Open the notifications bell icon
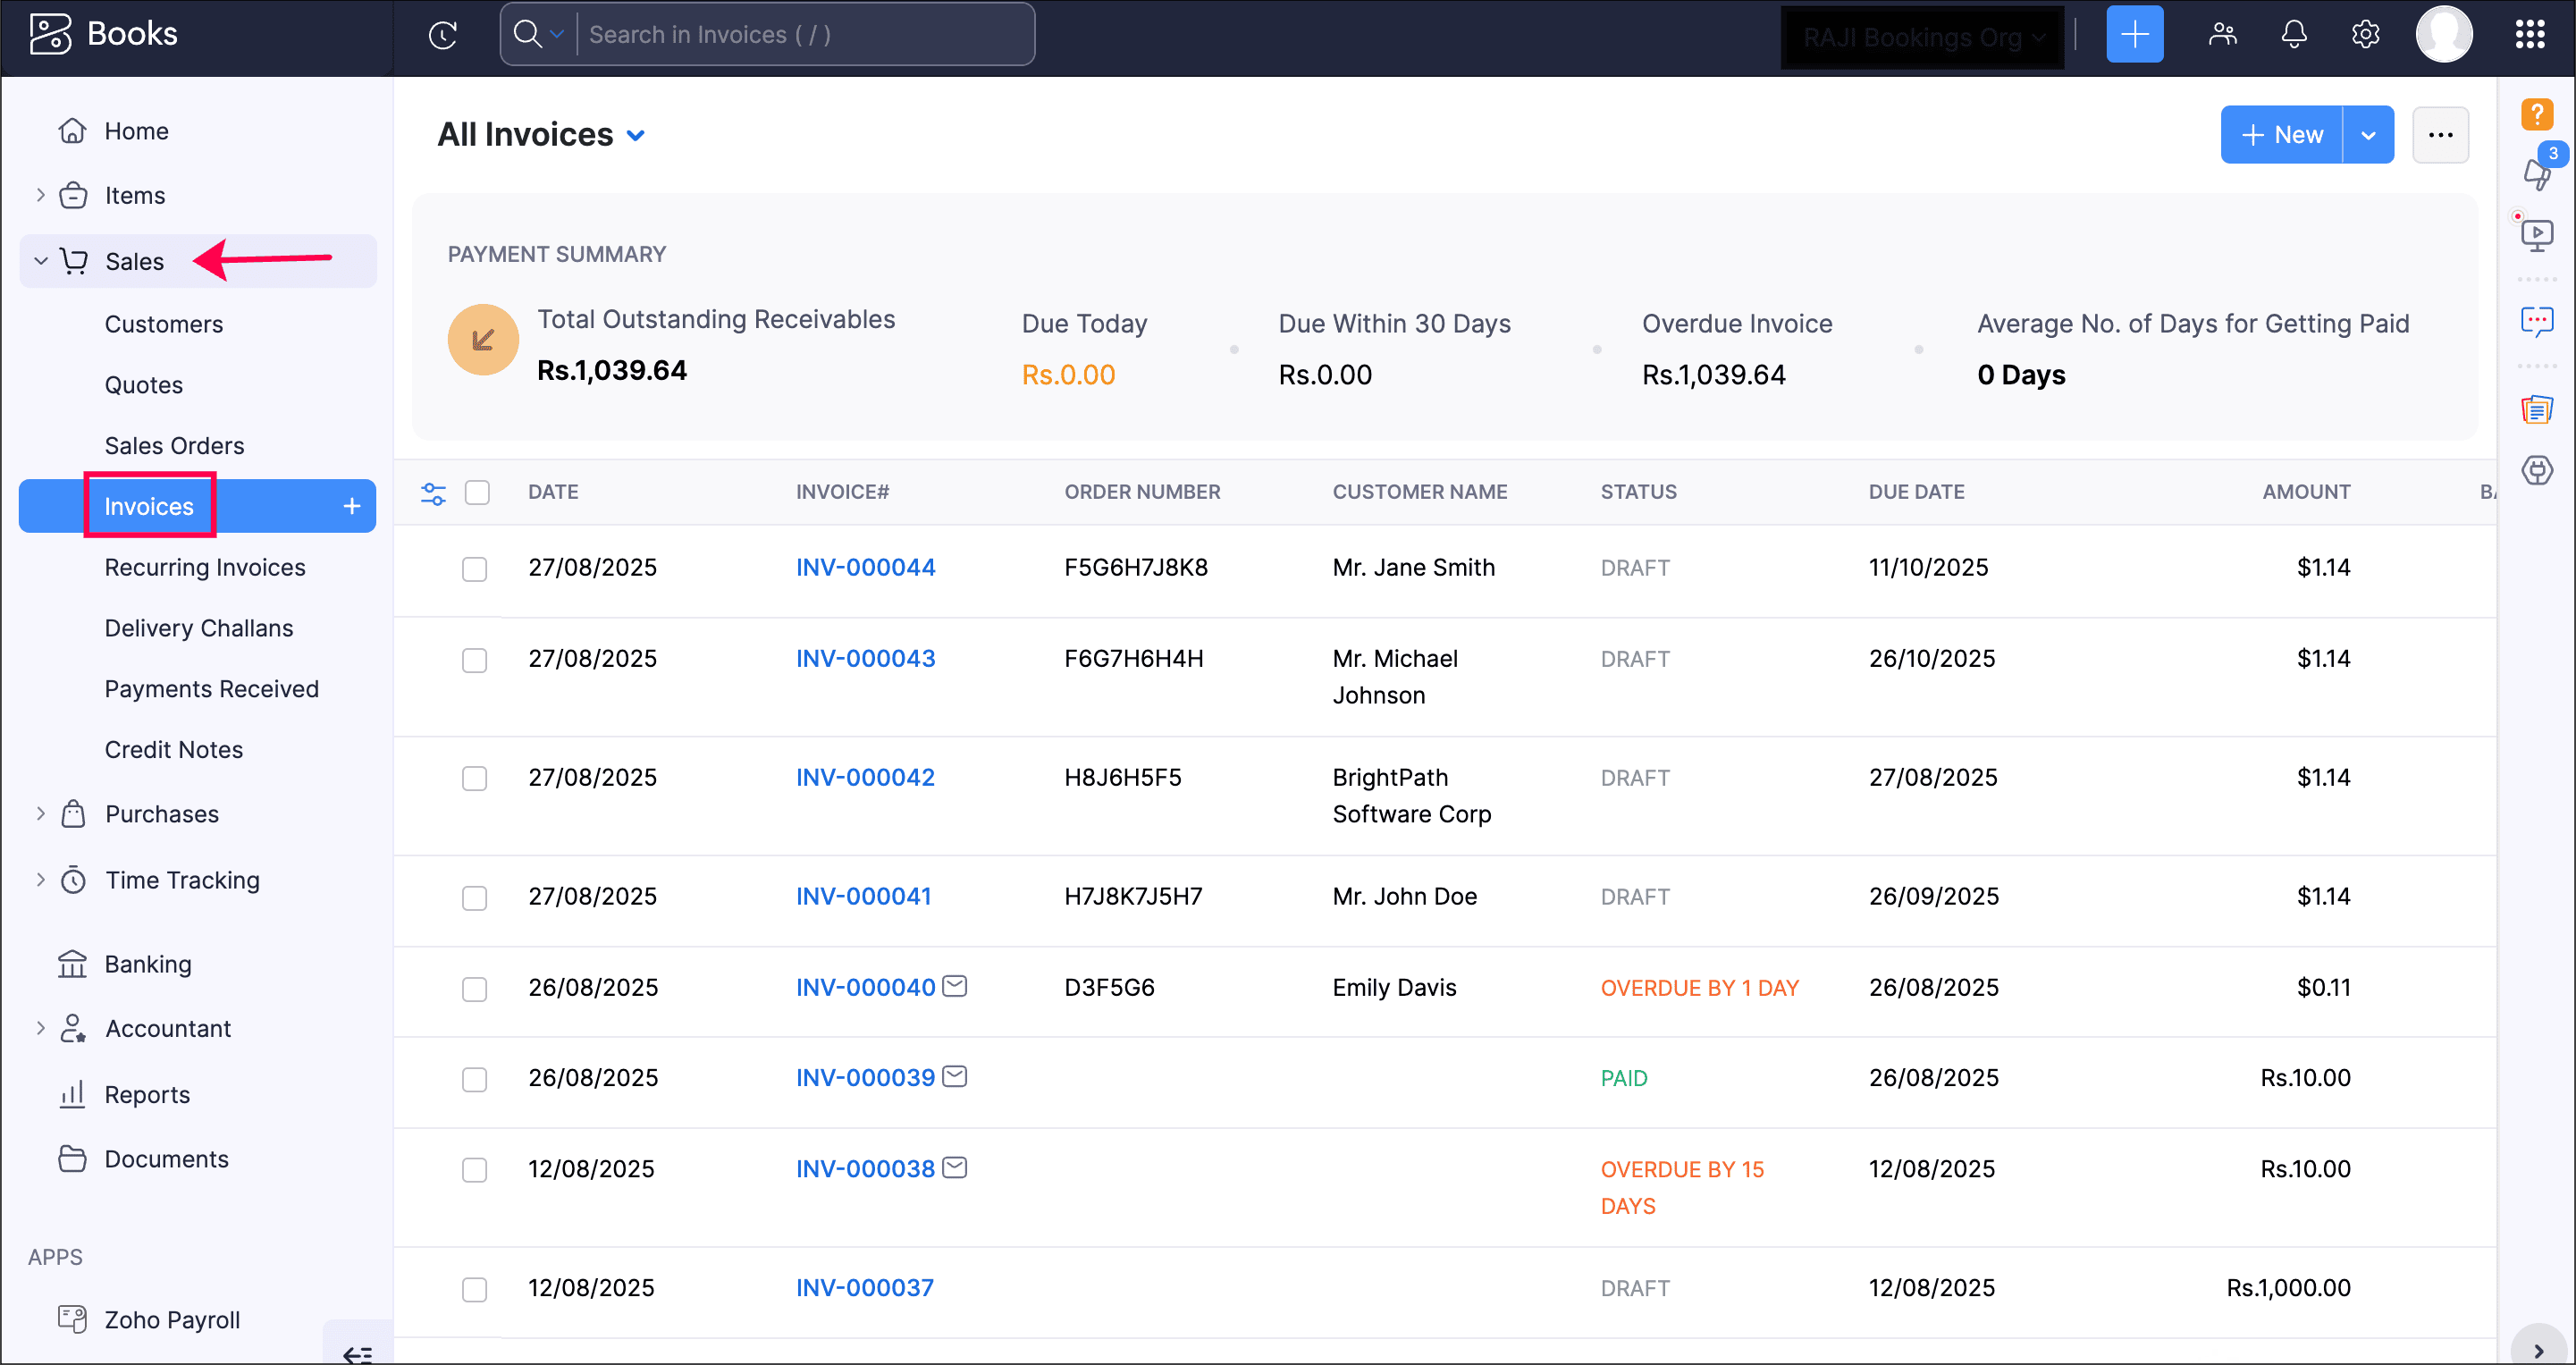Image resolution: width=2576 pixels, height=1365 pixels. (2293, 35)
